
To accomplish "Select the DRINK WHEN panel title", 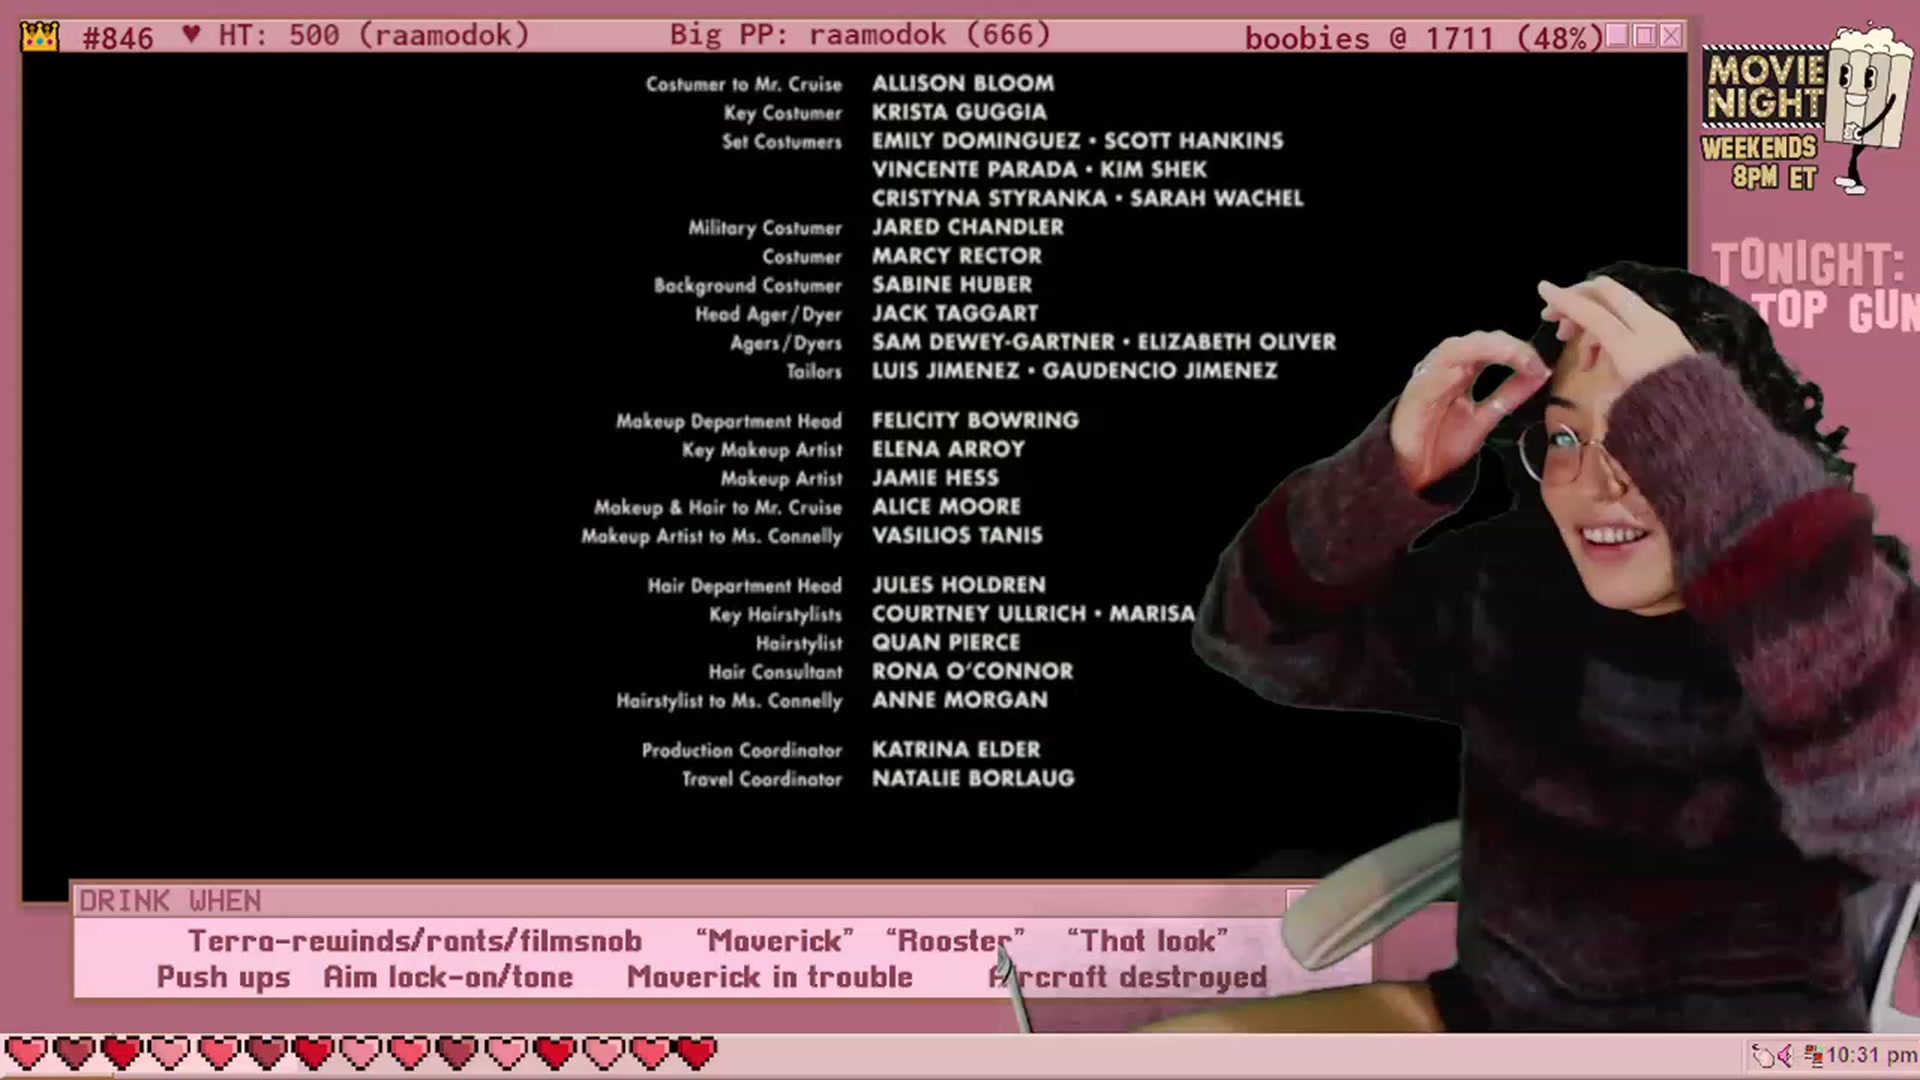I will pos(170,901).
